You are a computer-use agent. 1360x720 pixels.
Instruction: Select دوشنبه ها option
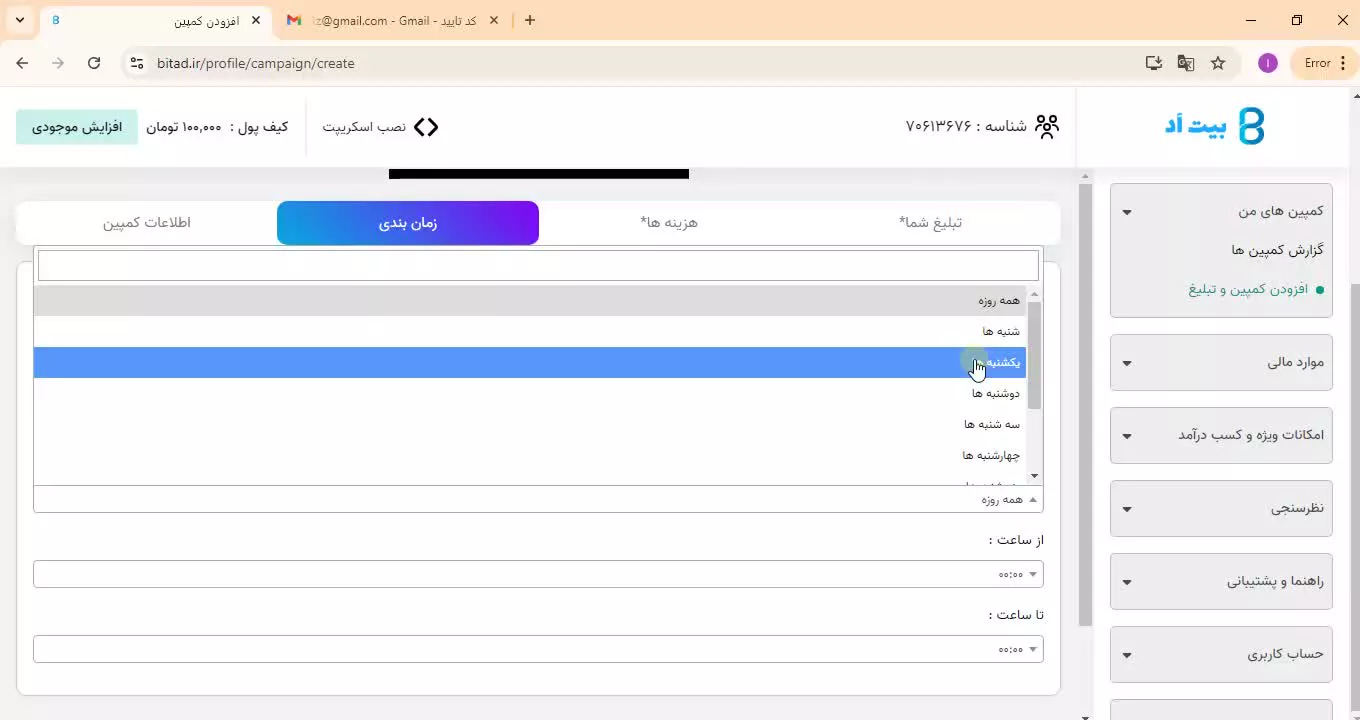530,393
